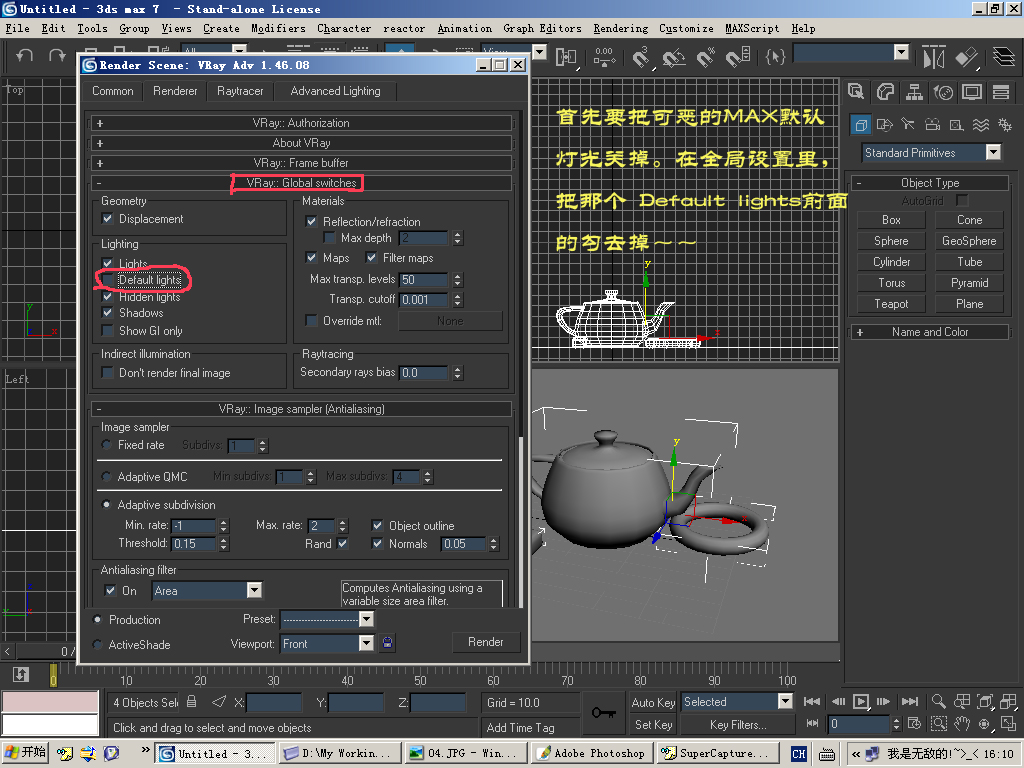Toggle the Shadows checkbox
Screen dimensions: 1024x768
point(108,313)
